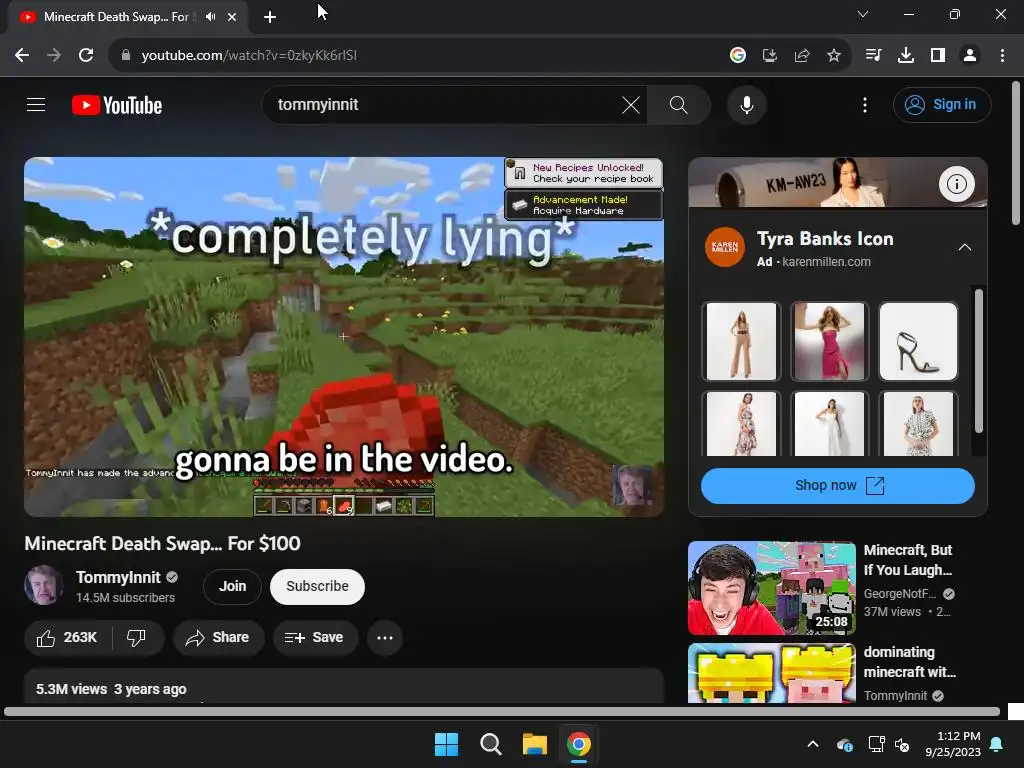
Task: Open tab search chevron in title bar
Action: pos(863,14)
